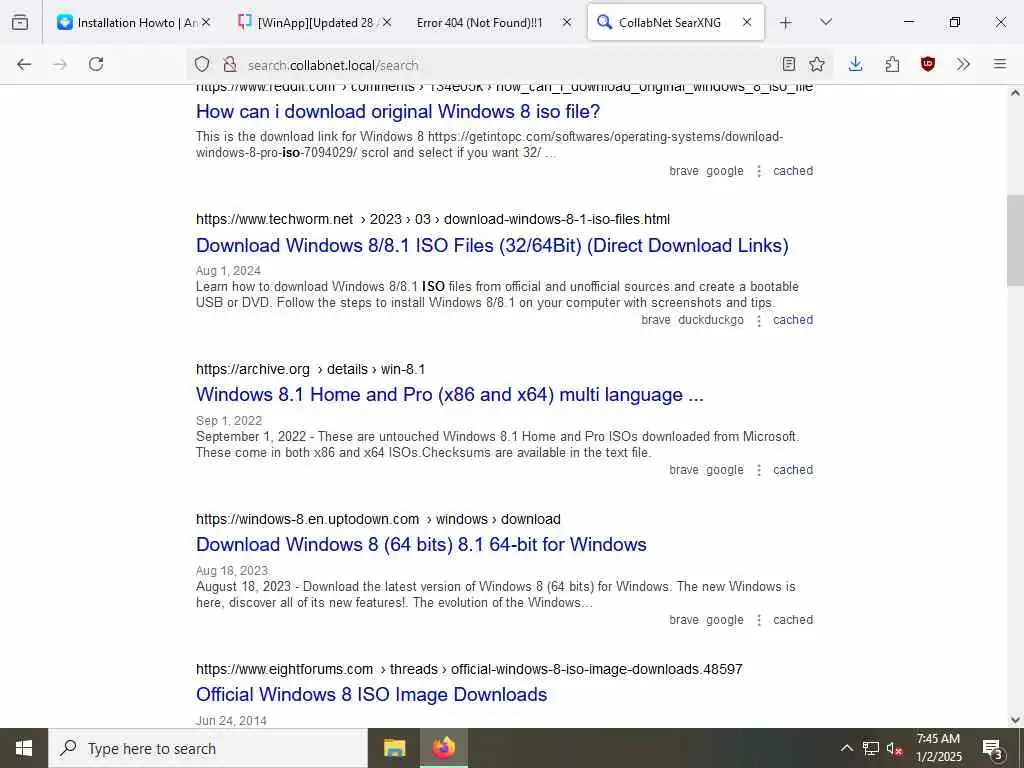Open cached link for uptodown result
The height and width of the screenshot is (768, 1024).
click(x=793, y=620)
